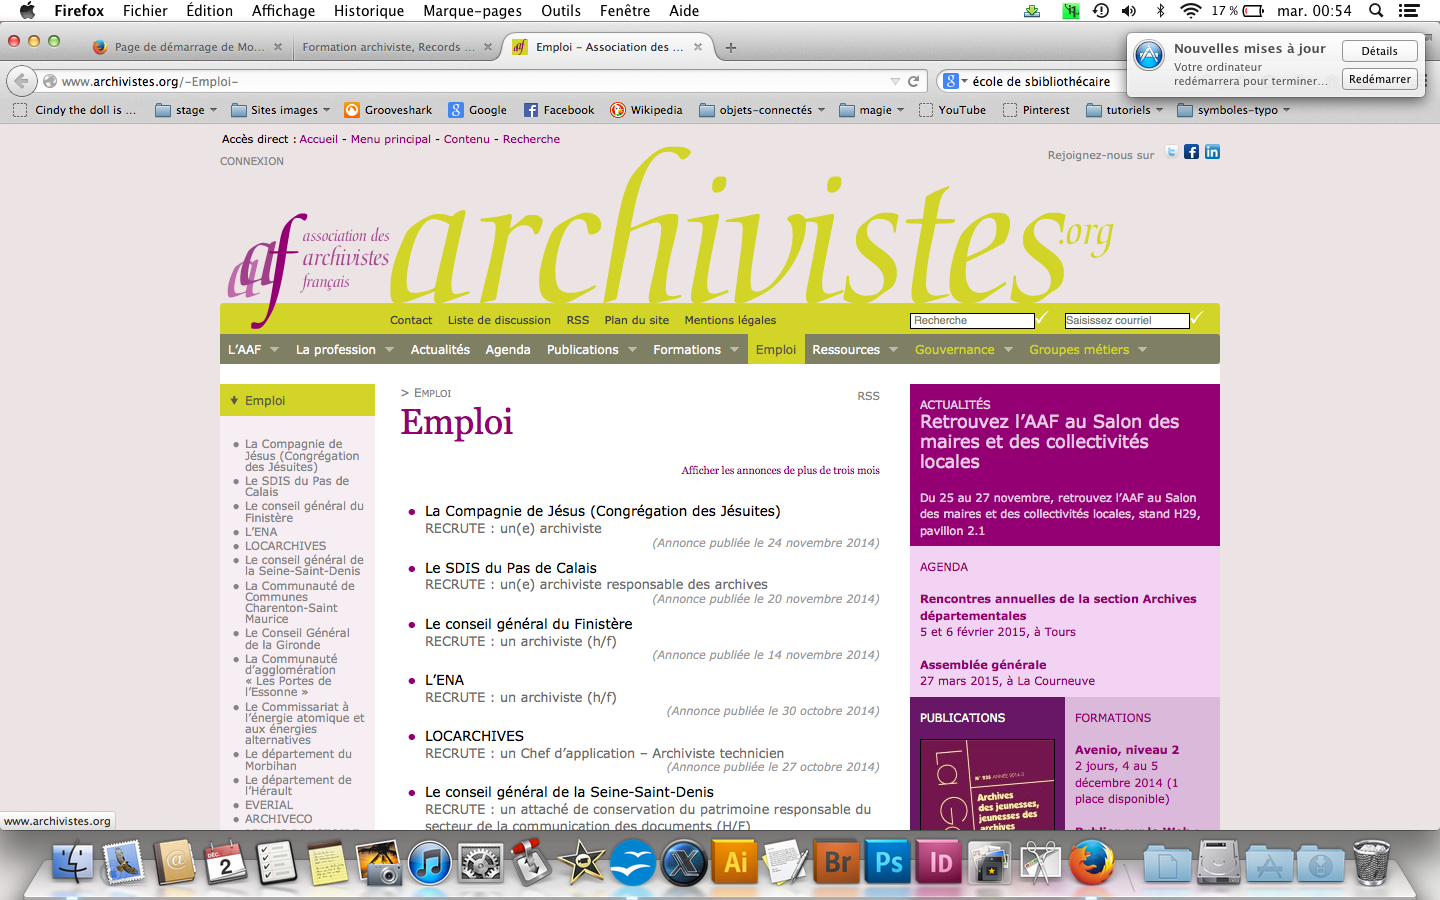The height and width of the screenshot is (900, 1440).
Task: Open Reminders checklist app in the dock
Action: coord(276,862)
